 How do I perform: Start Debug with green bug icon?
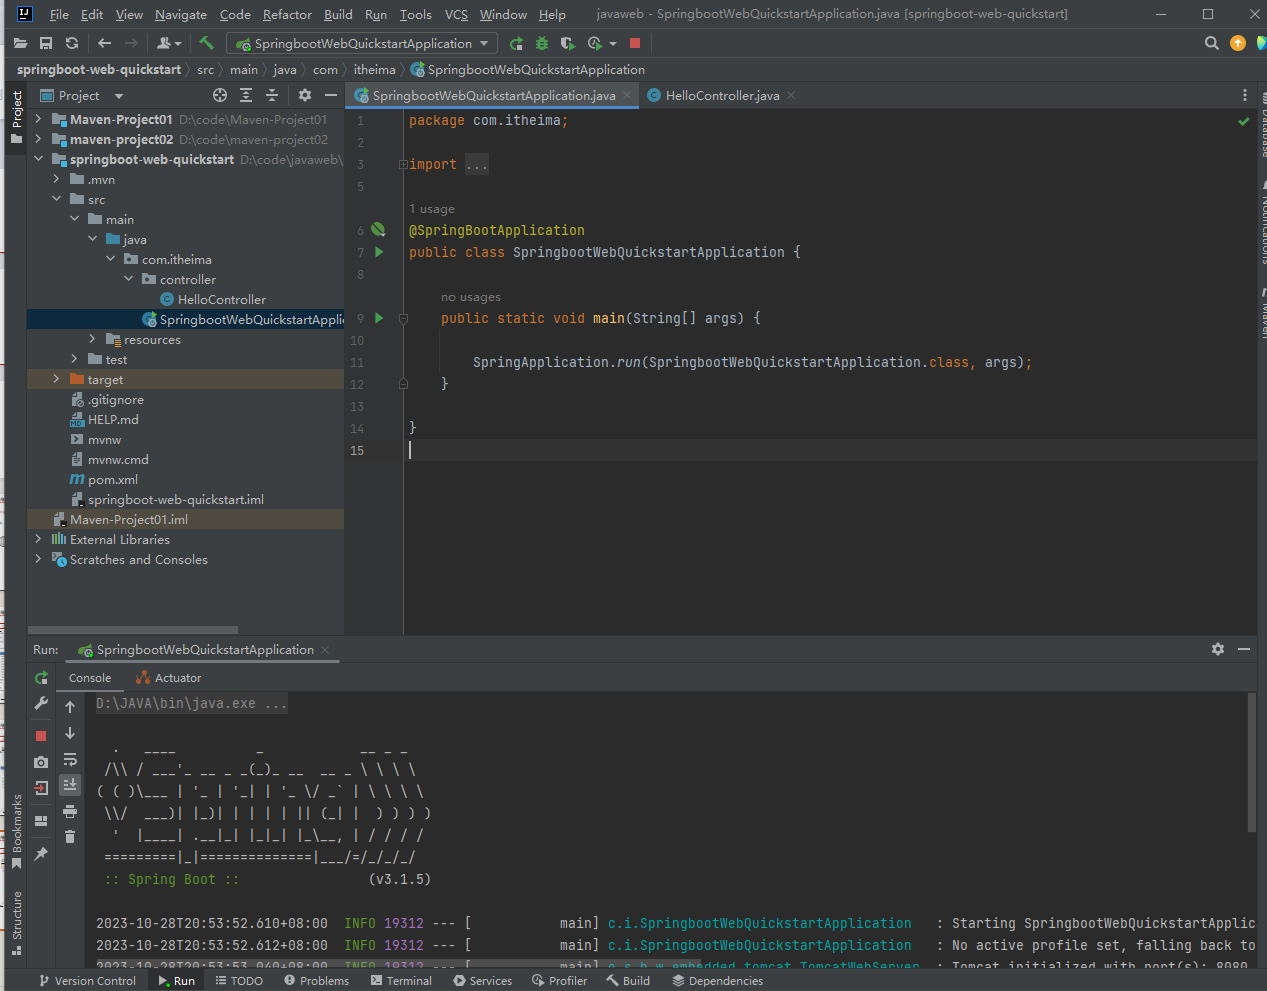click(542, 43)
